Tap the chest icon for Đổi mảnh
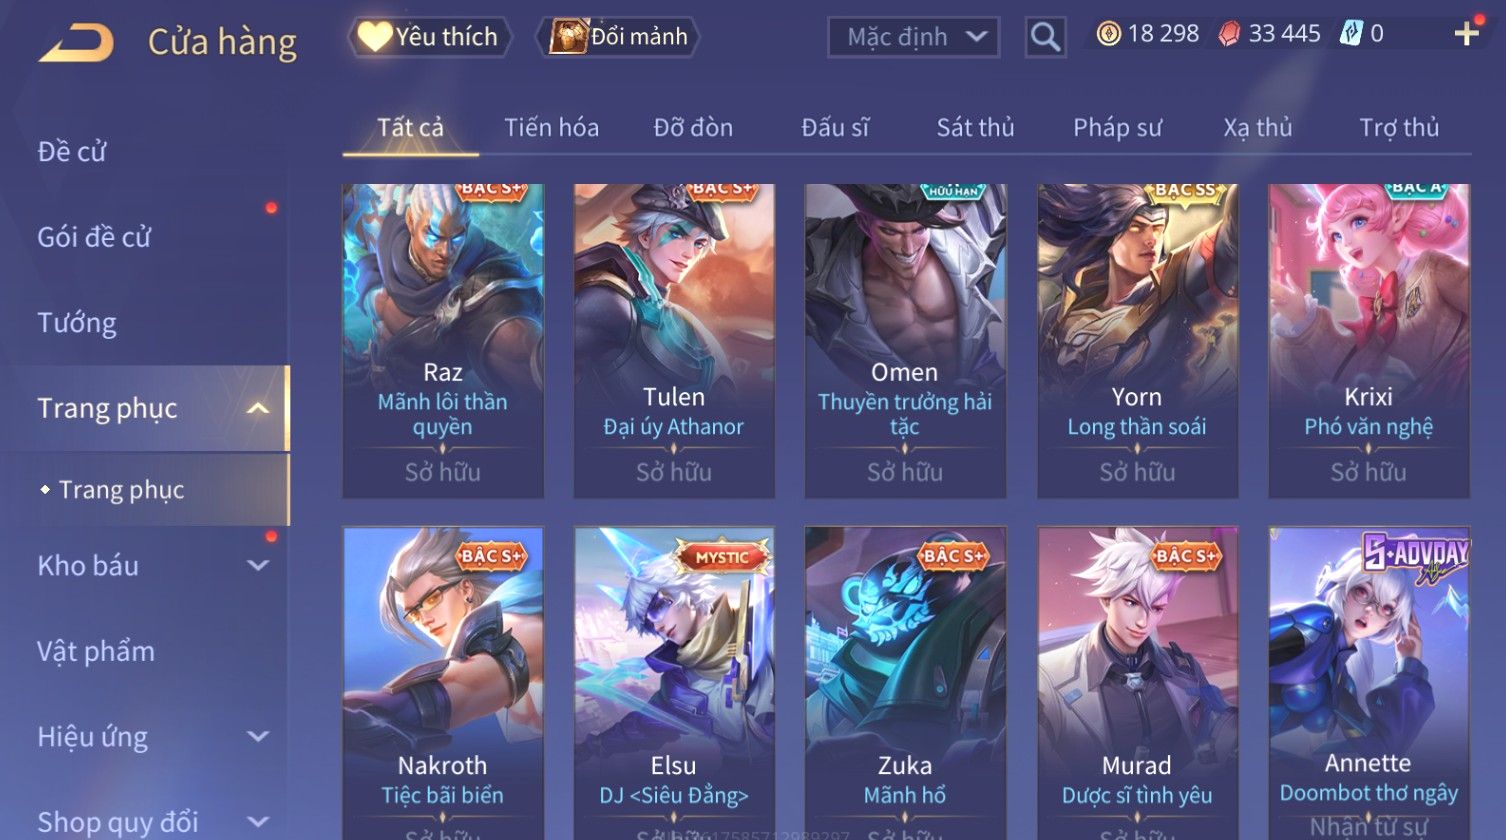 (x=567, y=37)
